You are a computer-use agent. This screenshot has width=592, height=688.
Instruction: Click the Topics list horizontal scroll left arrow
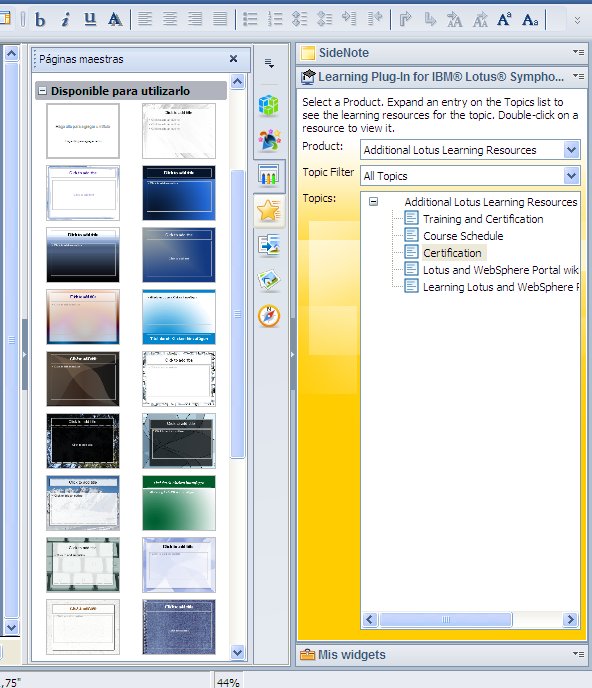tap(370, 620)
